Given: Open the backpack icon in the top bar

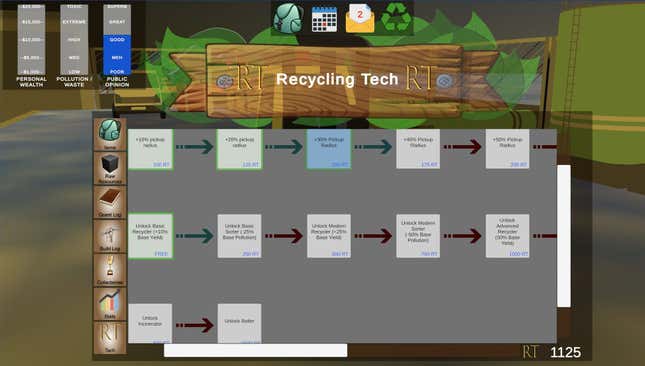Looking at the screenshot, I should pos(288,18).
